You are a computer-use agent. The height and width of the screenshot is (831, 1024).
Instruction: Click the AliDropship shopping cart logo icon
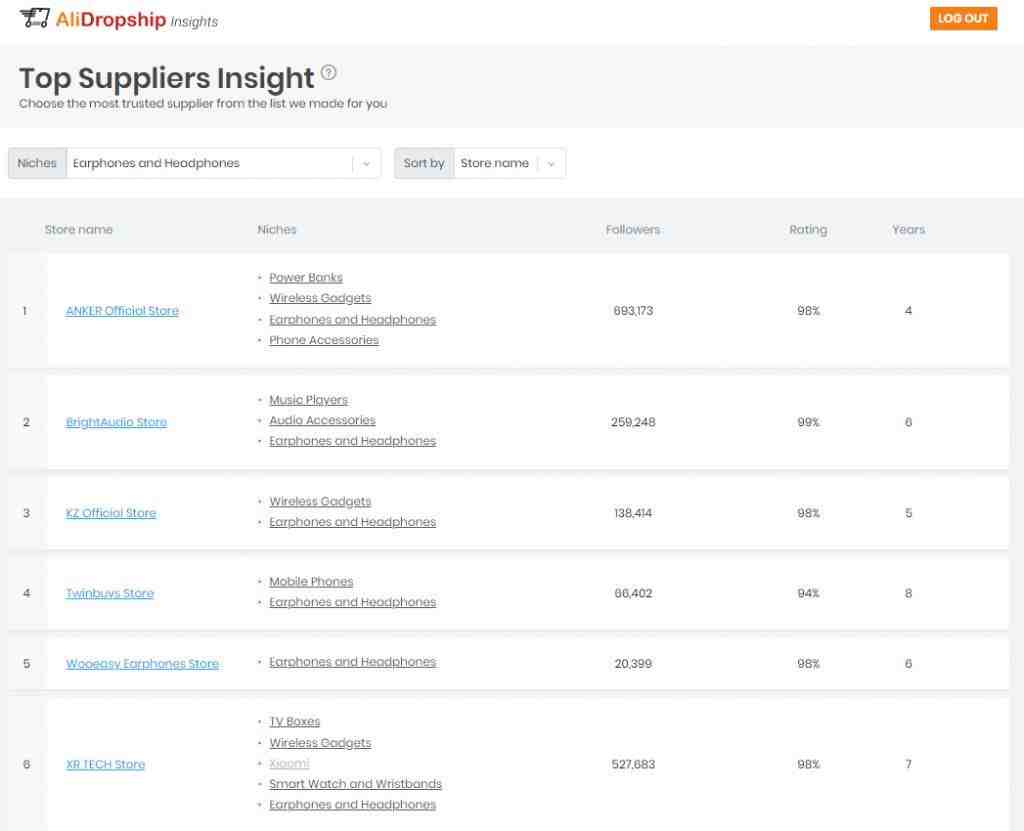[x=35, y=18]
